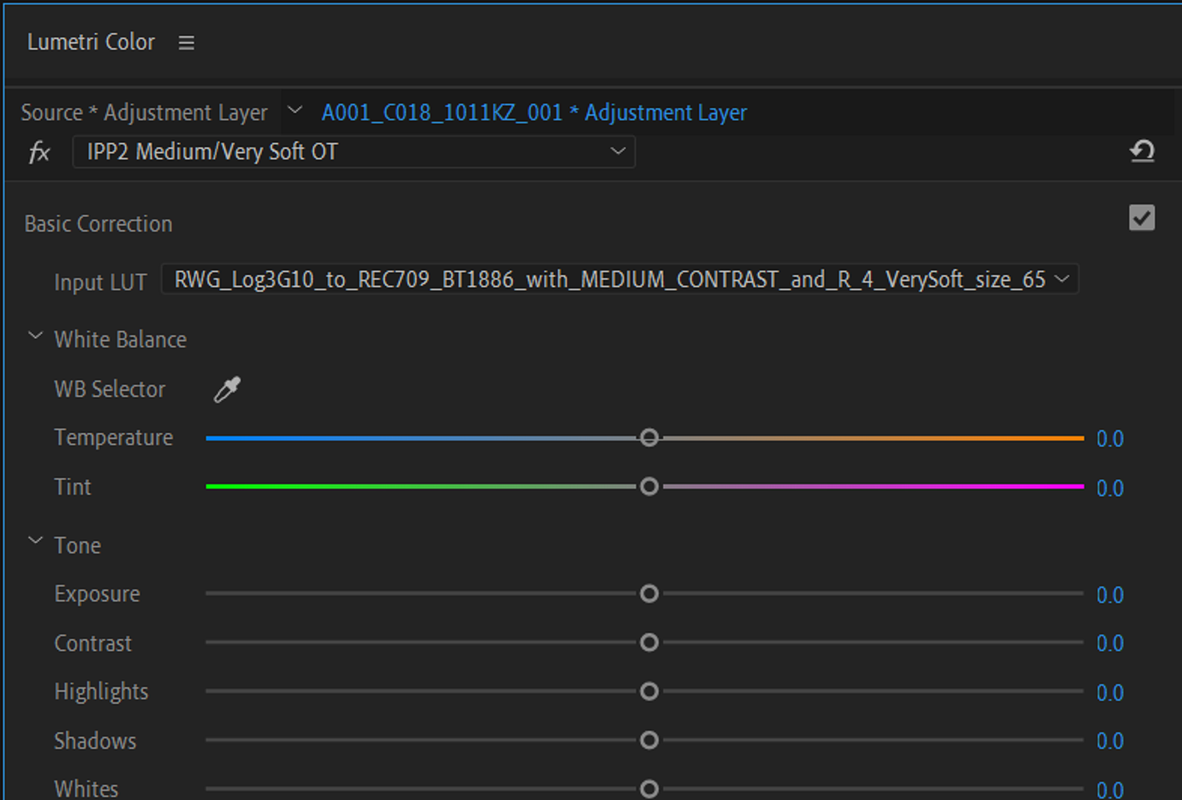Click the fx effect toggle icon

39,153
